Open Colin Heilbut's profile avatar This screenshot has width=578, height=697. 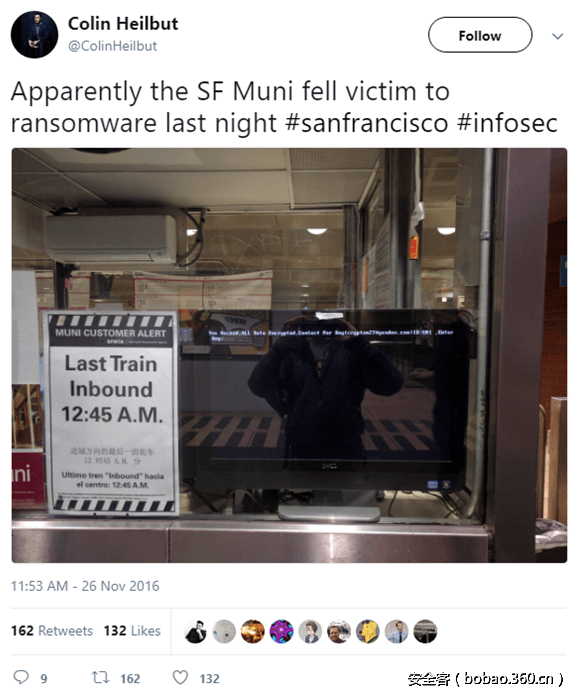tap(34, 35)
